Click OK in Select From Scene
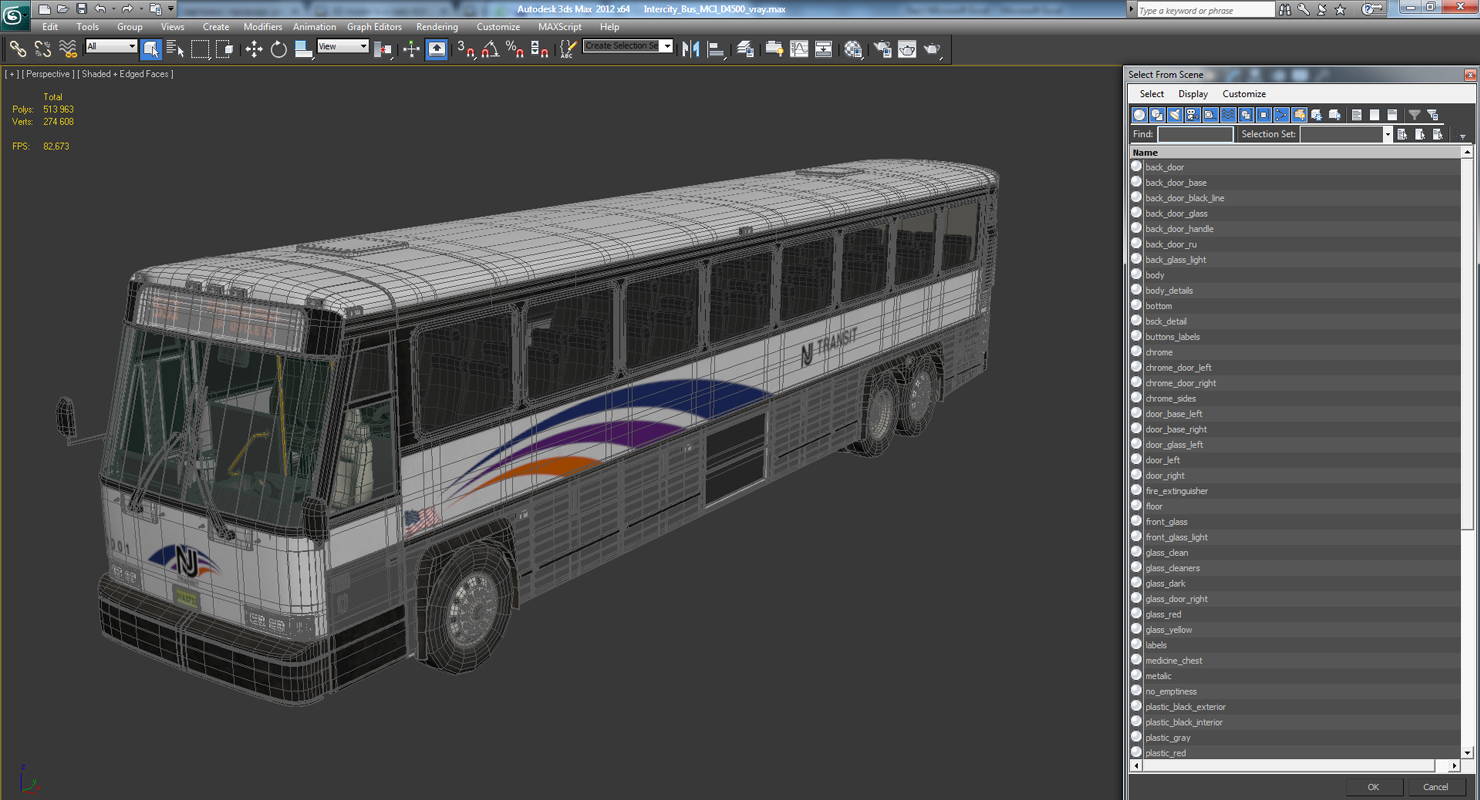Image resolution: width=1480 pixels, height=800 pixels. (x=1373, y=787)
